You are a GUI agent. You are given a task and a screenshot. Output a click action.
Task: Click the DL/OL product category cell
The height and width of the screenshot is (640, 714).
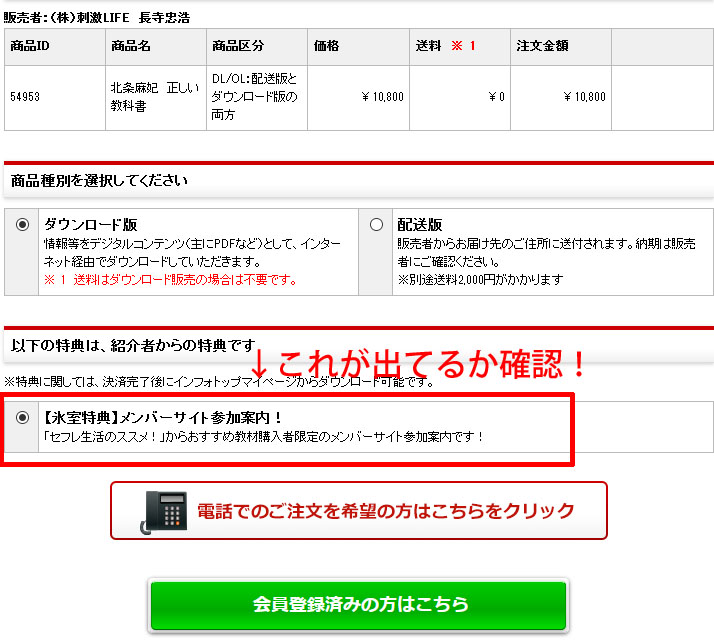255,97
